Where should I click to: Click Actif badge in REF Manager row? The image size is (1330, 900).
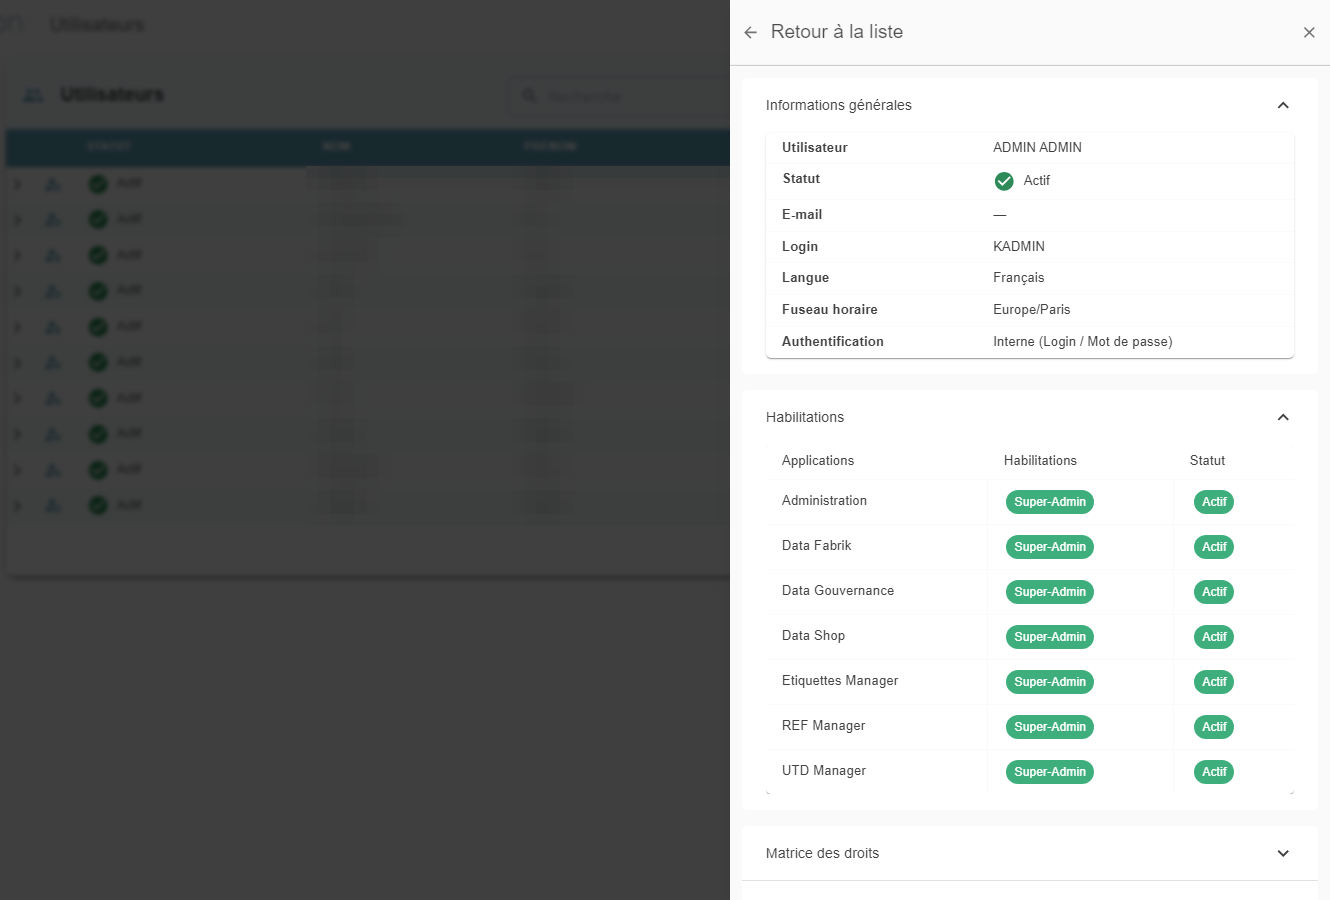coord(1214,727)
